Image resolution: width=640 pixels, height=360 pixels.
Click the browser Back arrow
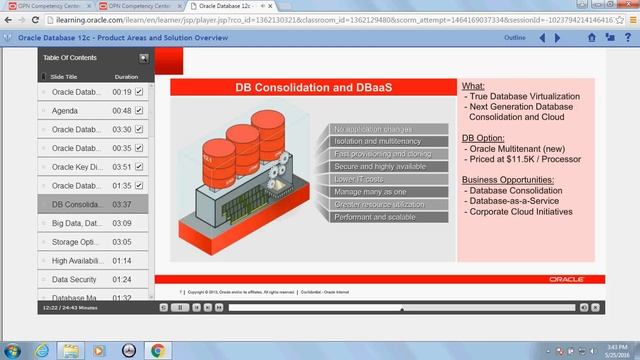[x=8, y=20]
